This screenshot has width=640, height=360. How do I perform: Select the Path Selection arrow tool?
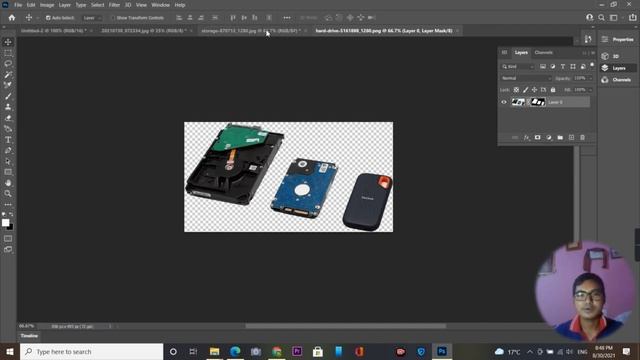point(8,161)
